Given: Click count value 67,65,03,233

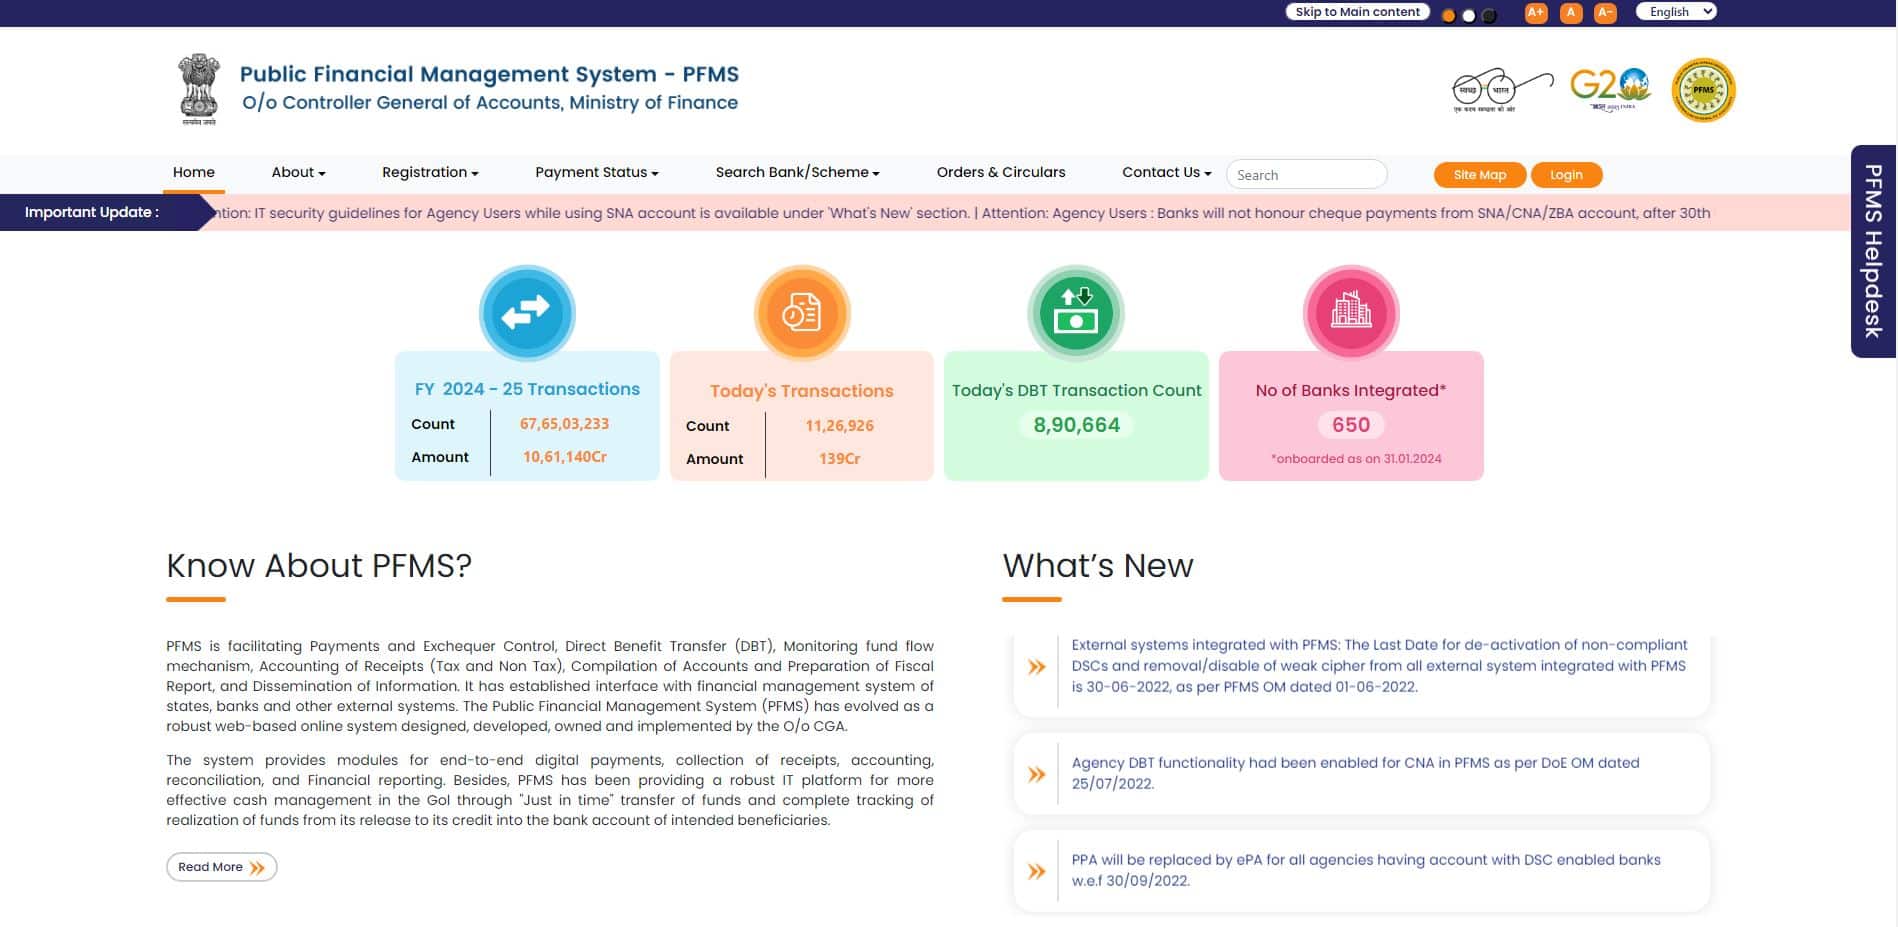Looking at the screenshot, I should [564, 424].
